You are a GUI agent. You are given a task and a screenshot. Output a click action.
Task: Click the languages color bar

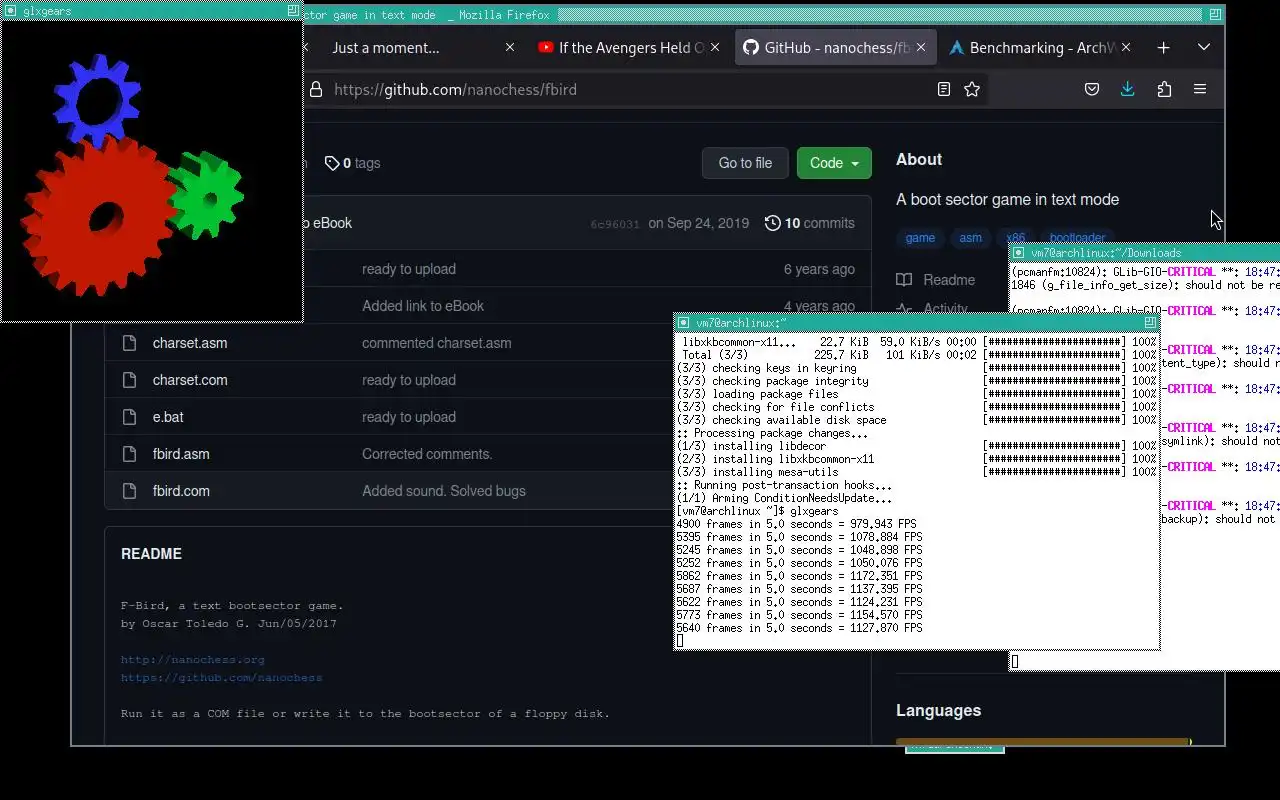(x=1043, y=743)
